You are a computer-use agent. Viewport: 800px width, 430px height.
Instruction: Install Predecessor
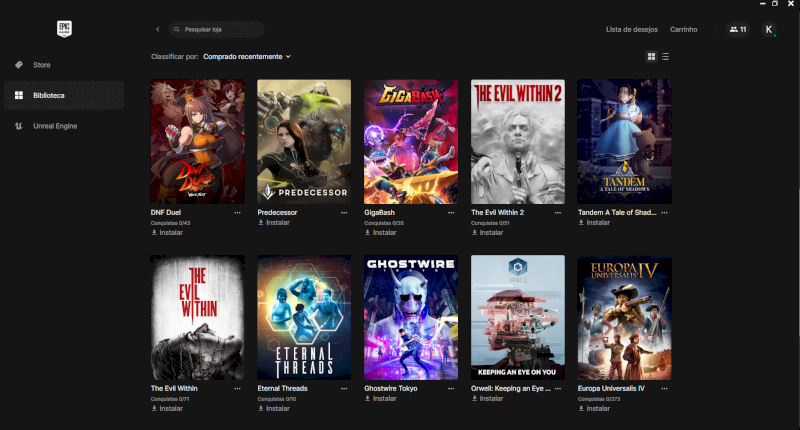[274, 222]
